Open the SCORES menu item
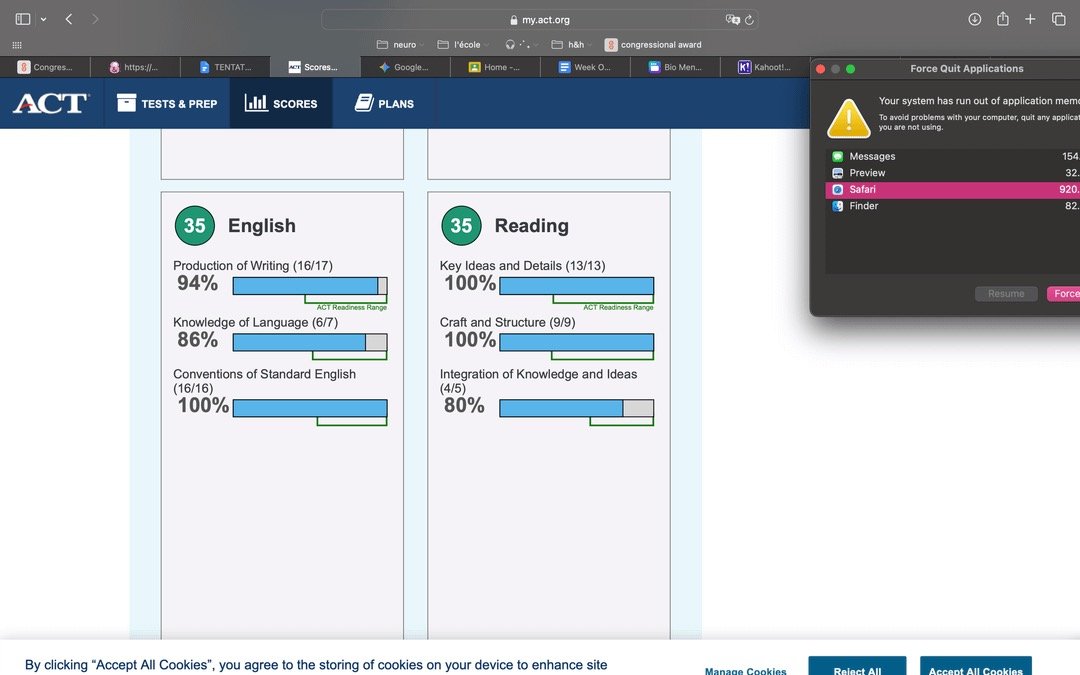 (281, 103)
